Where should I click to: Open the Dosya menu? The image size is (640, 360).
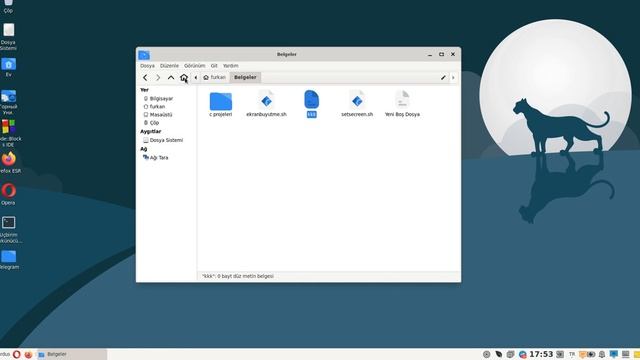[x=147, y=66]
